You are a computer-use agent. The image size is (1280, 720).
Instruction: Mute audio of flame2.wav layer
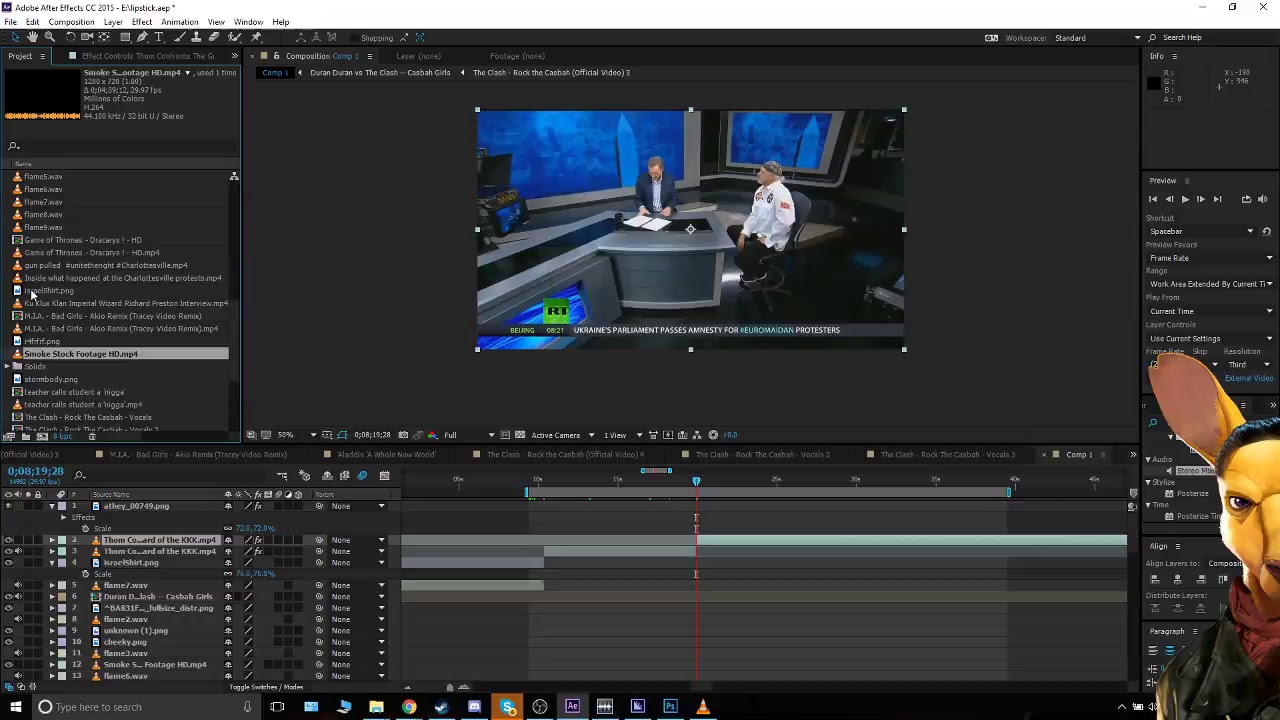coord(18,619)
